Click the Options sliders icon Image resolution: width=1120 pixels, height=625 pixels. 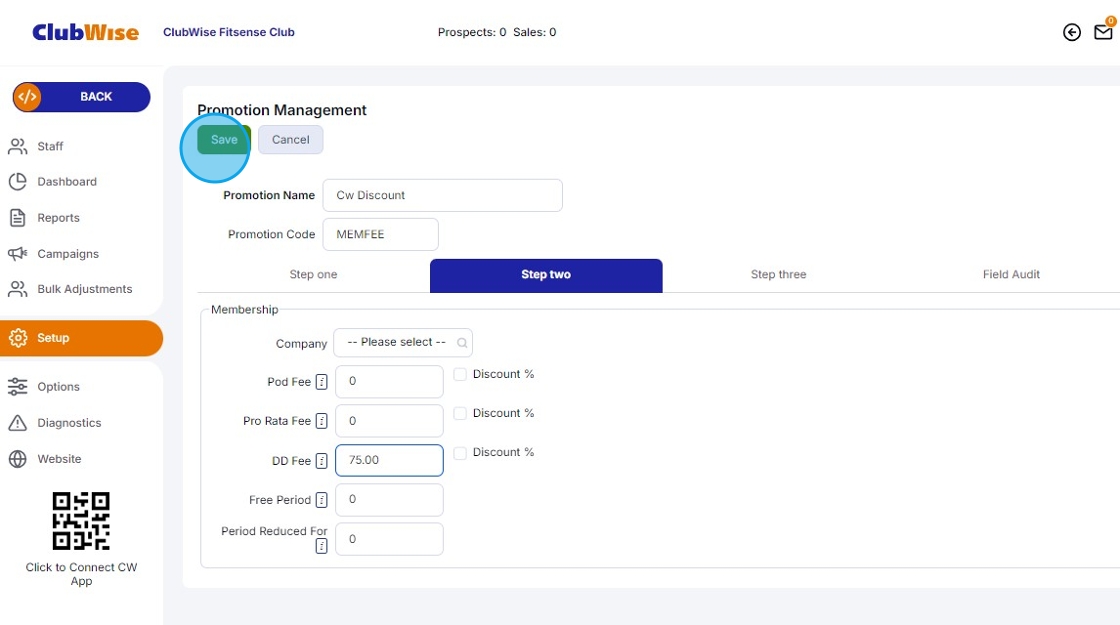[18, 386]
